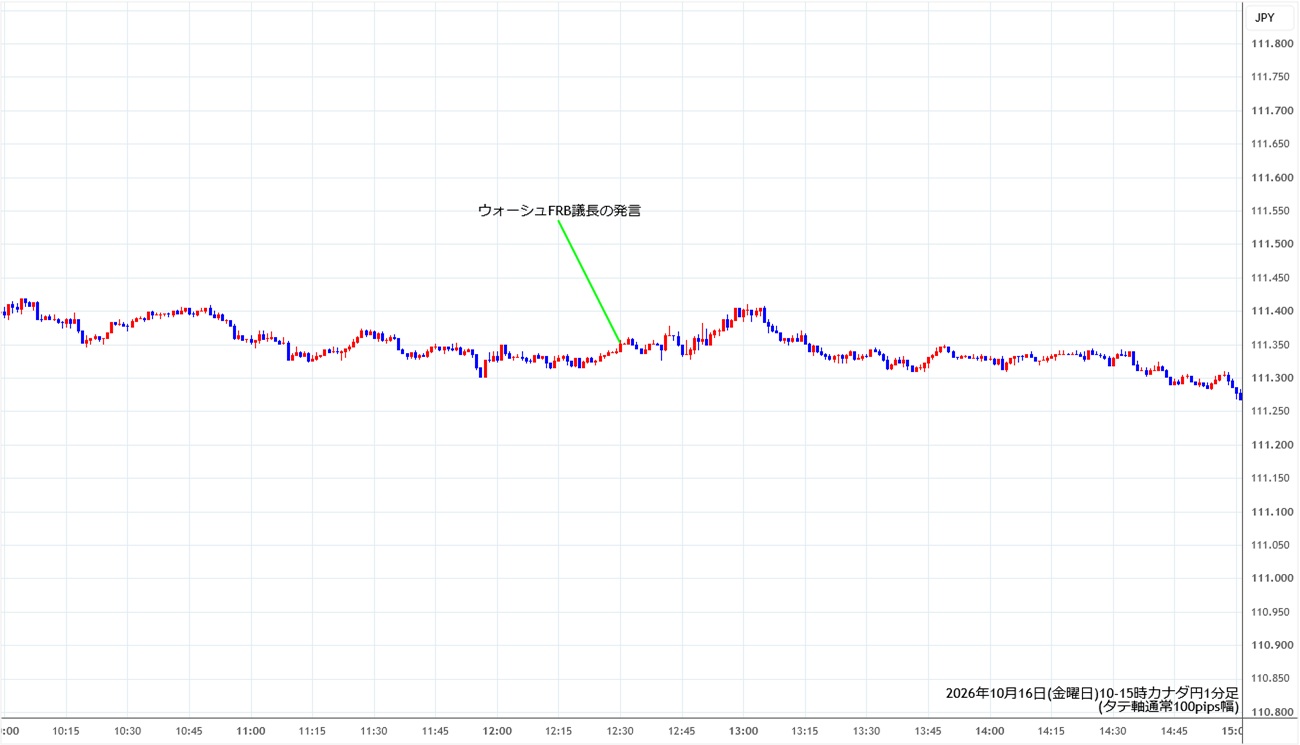The image size is (1300, 745).
Task: Click the 111.350 price axis label
Action: (1271, 345)
